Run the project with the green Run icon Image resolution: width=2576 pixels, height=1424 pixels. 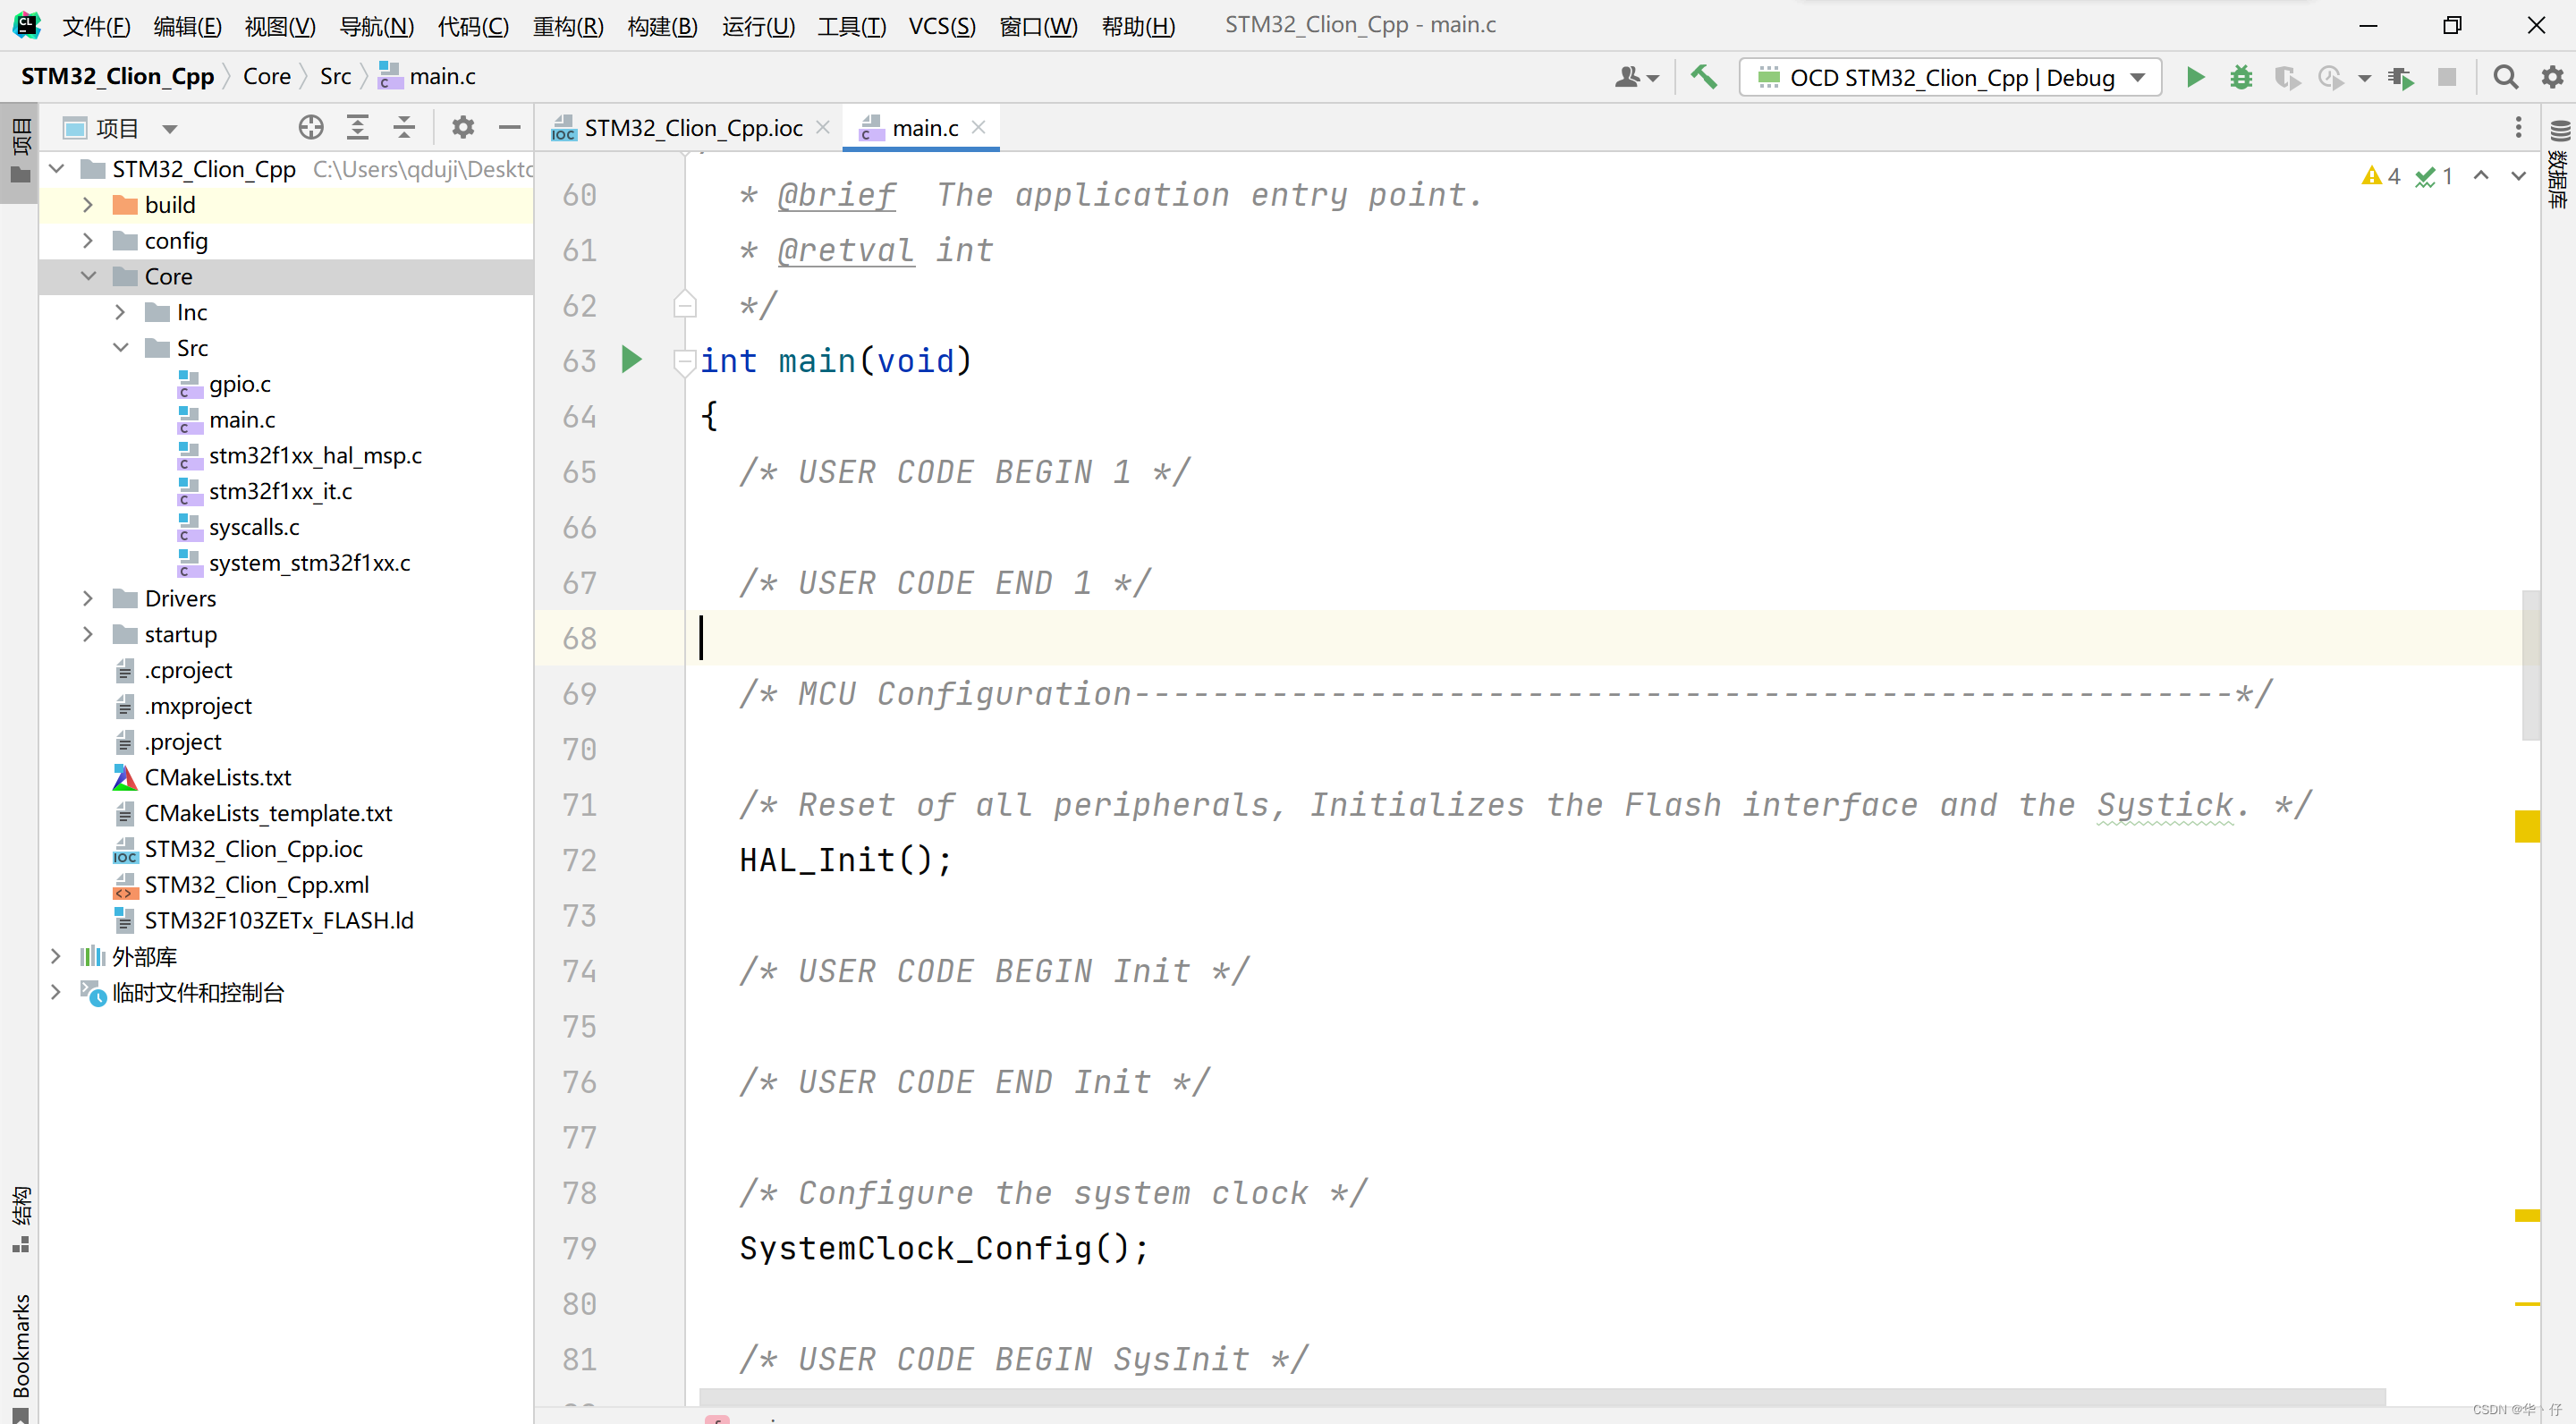click(x=2194, y=77)
